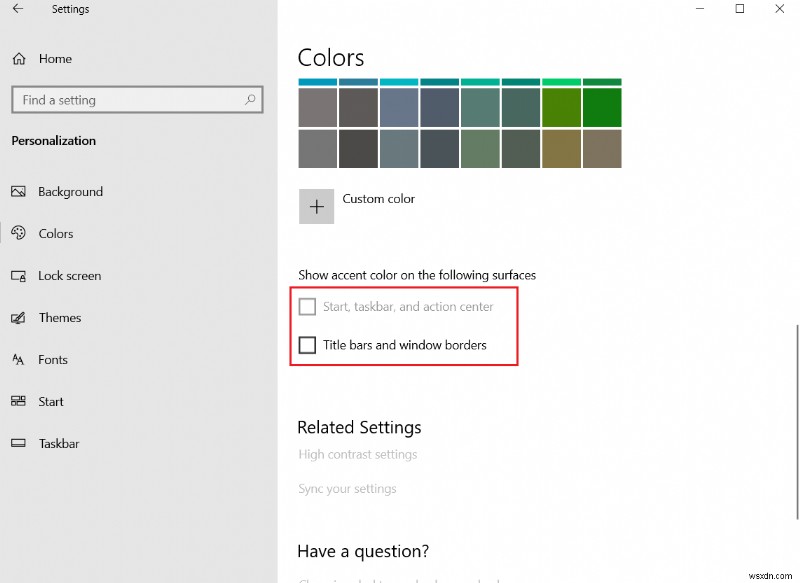Click the back arrow in Settings header
The width and height of the screenshot is (800, 583).
tap(18, 9)
